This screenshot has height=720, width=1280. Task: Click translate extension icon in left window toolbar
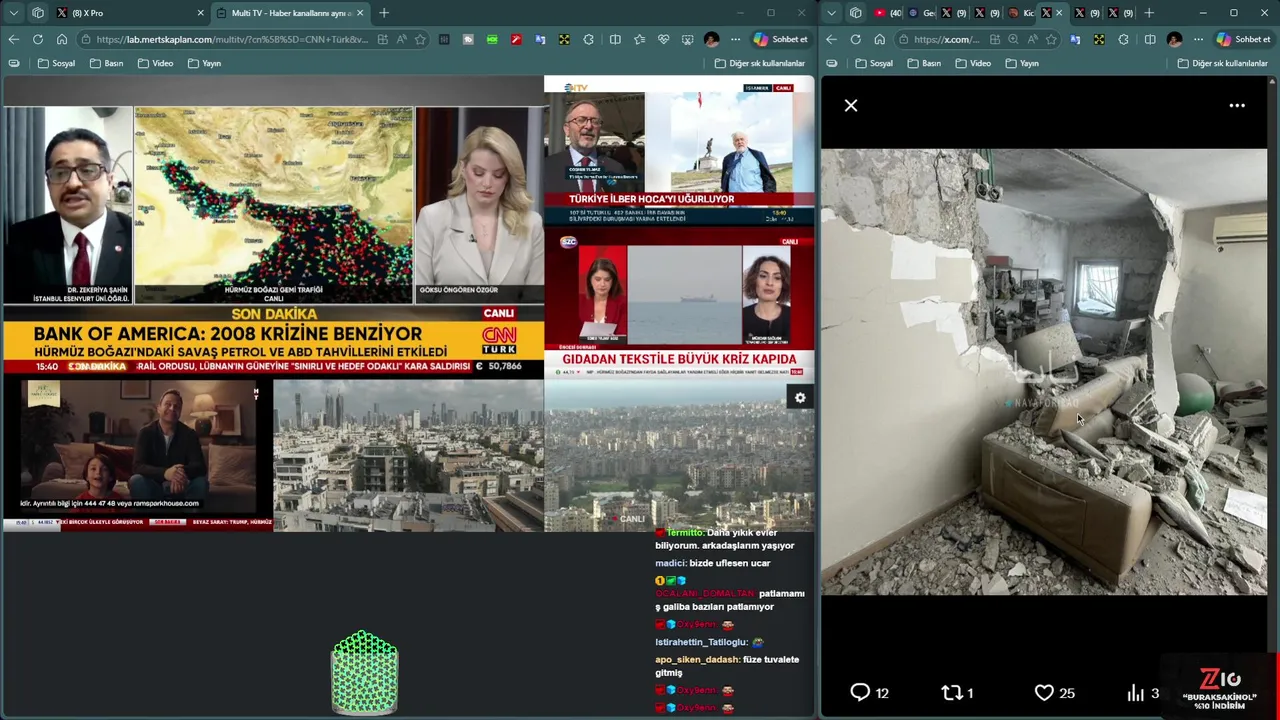(x=541, y=39)
